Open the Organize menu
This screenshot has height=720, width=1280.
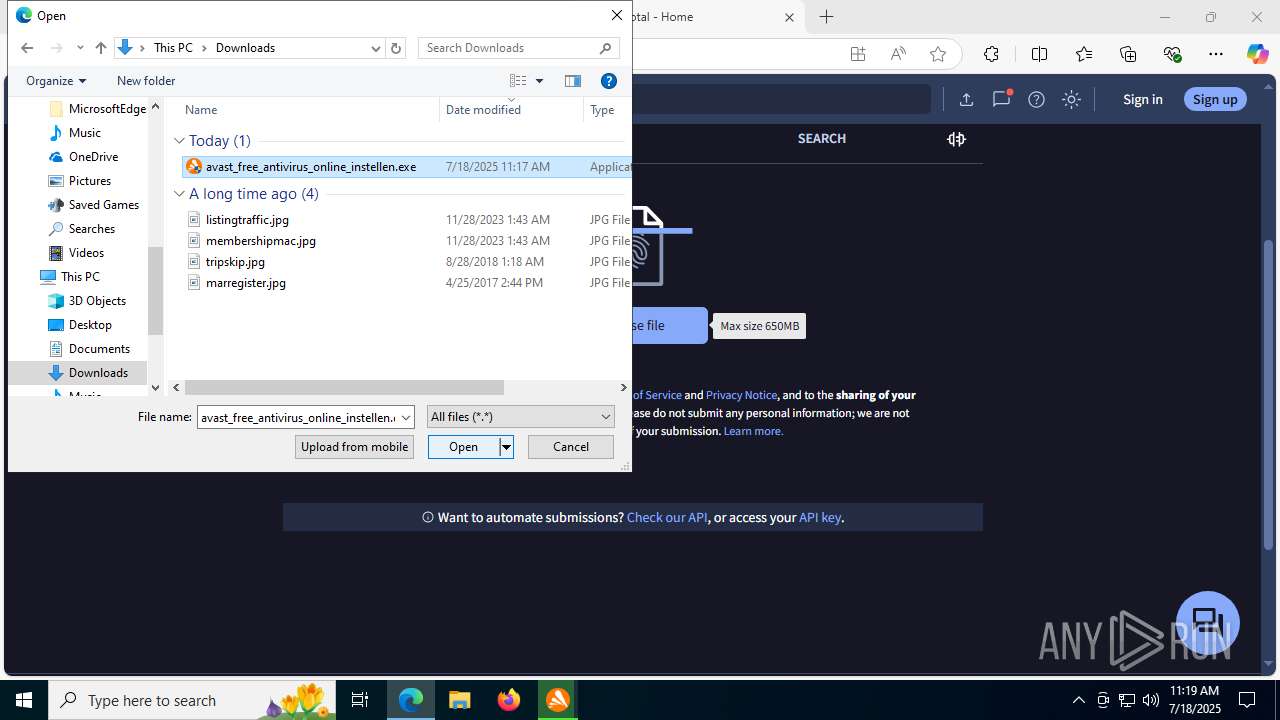point(56,81)
